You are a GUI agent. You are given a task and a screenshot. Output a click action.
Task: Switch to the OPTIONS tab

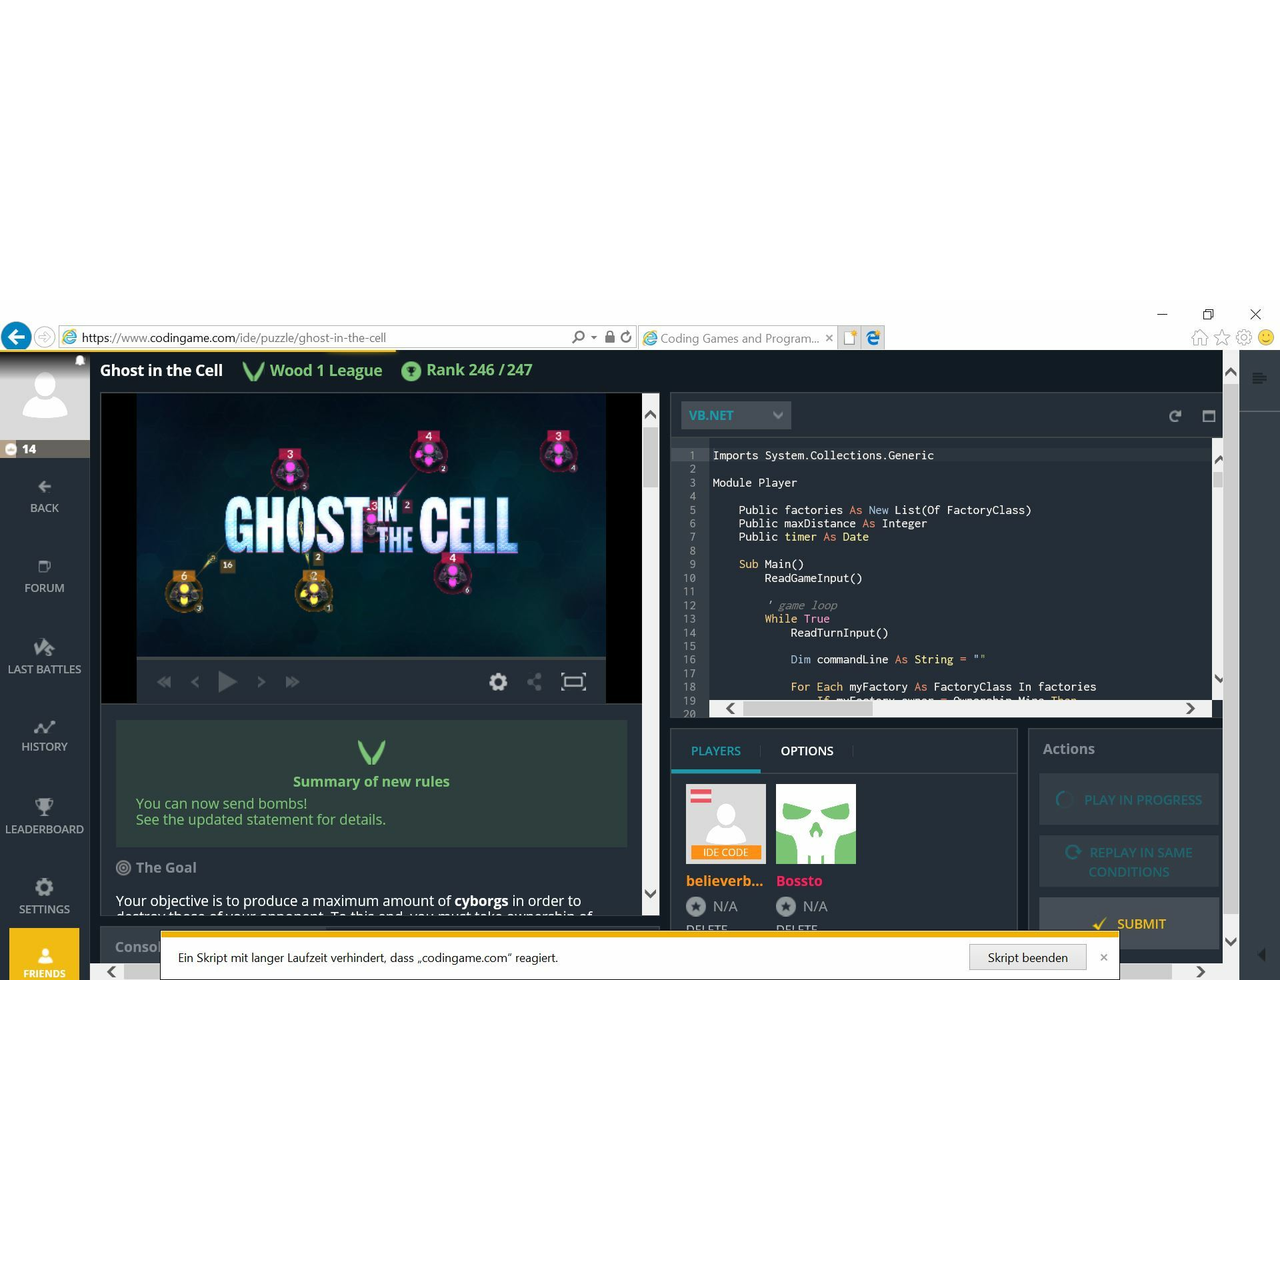click(x=807, y=750)
